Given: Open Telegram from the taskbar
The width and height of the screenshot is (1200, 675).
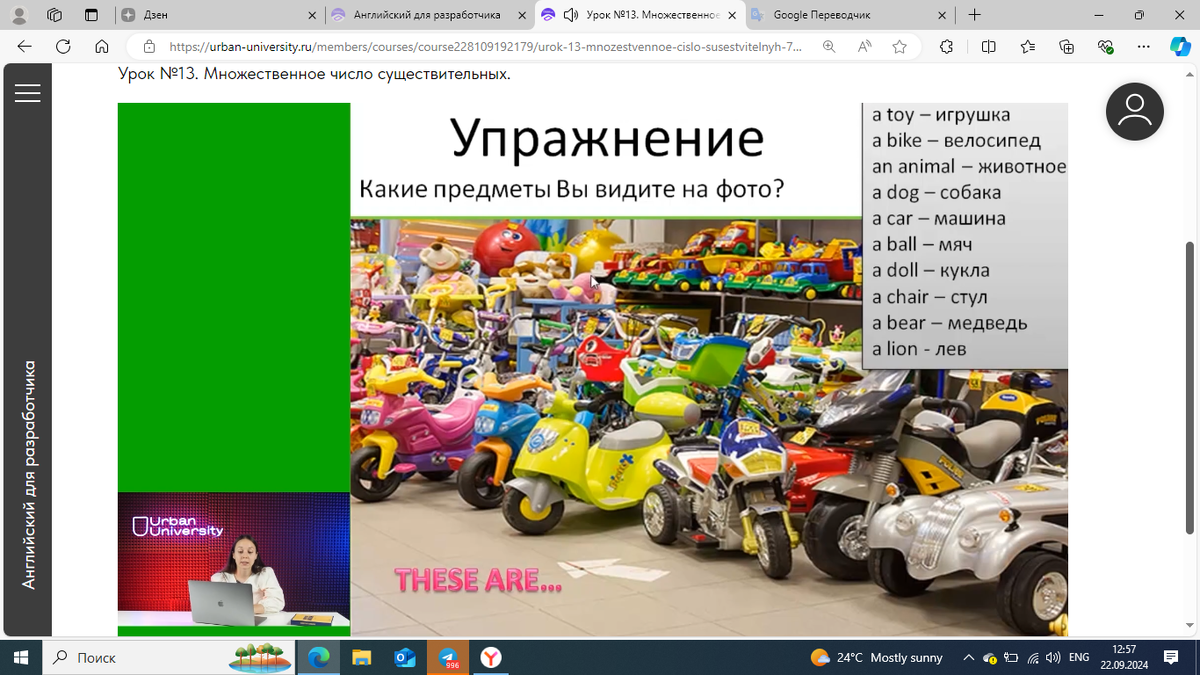Looking at the screenshot, I should (x=447, y=657).
